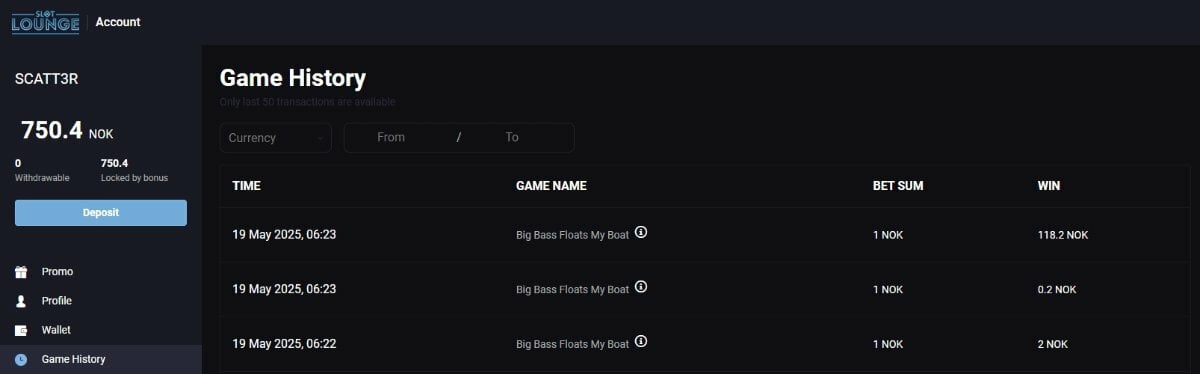Click the Game History clock icon
Viewport: 1200px width, 374px height.
click(21, 359)
